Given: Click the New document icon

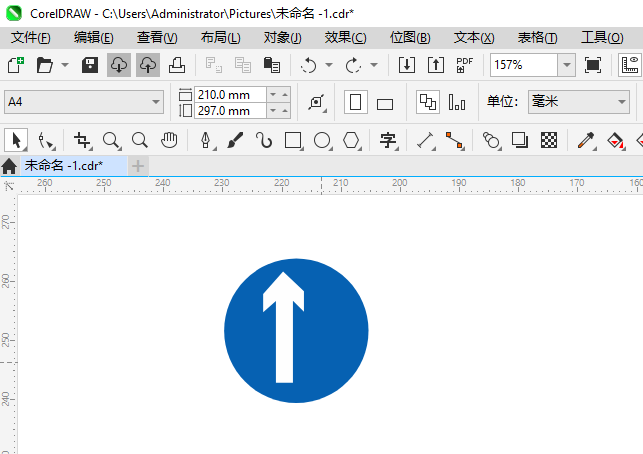Looking at the screenshot, I should 16,65.
